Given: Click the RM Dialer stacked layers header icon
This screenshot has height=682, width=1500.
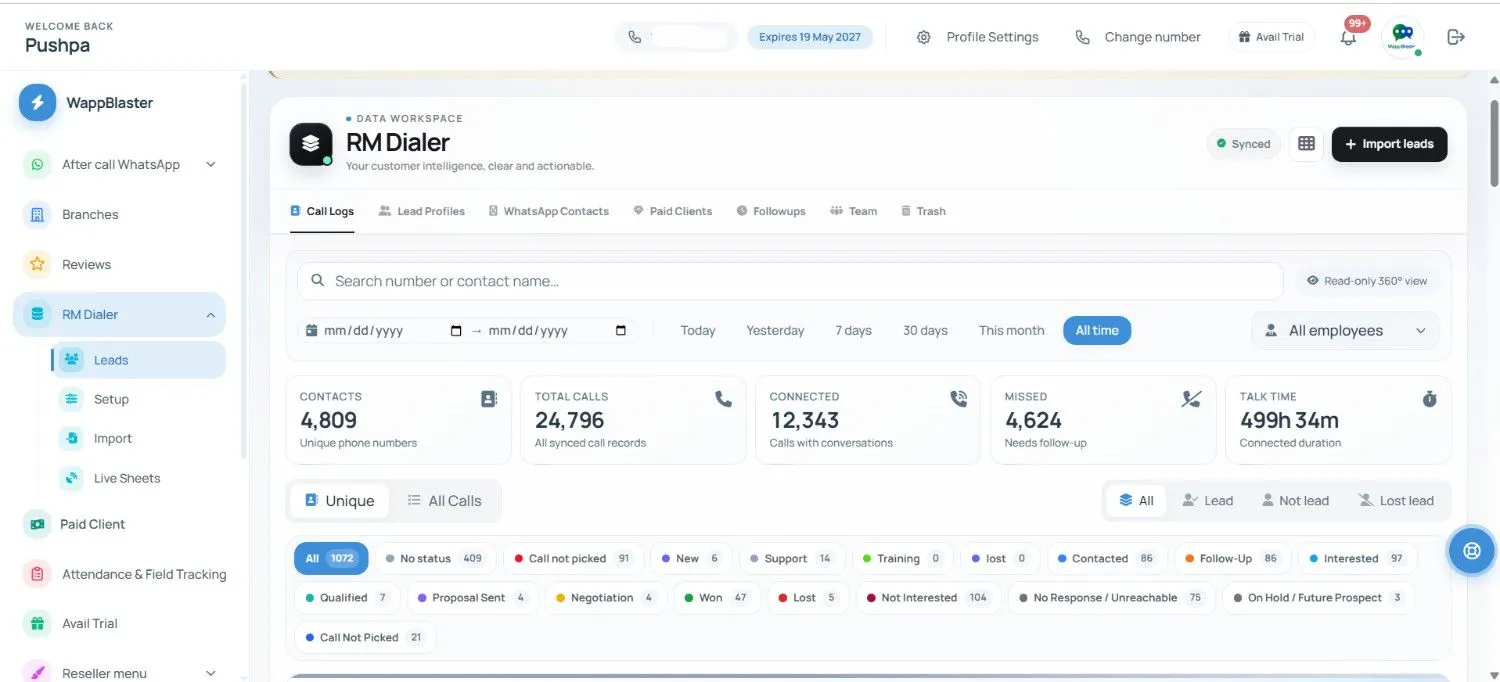Looking at the screenshot, I should click(311, 144).
